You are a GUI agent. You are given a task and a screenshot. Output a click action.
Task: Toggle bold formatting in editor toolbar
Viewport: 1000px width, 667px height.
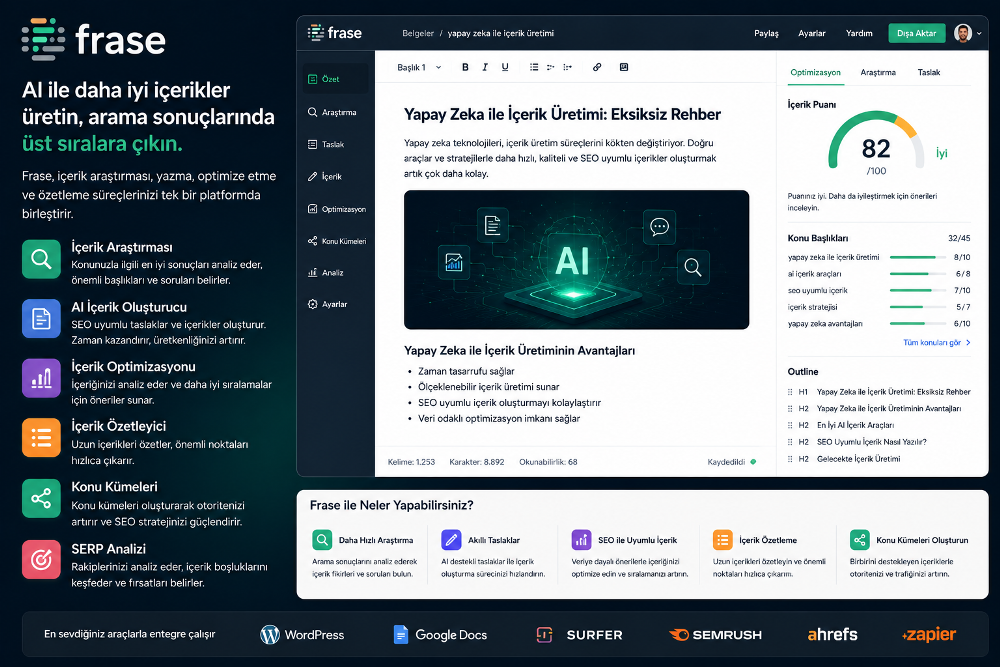click(465, 67)
